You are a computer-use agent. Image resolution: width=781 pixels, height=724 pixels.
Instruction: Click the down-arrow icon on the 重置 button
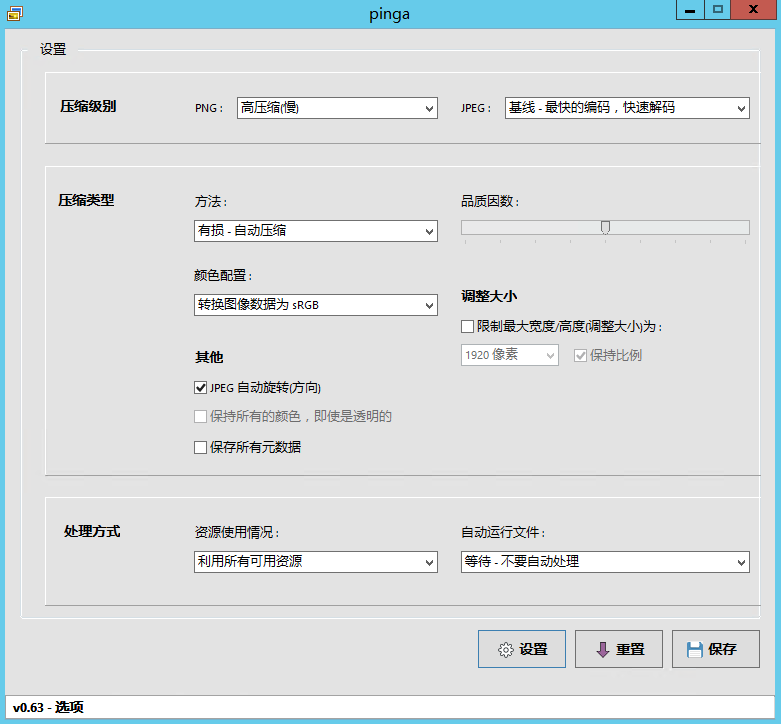(x=603, y=650)
